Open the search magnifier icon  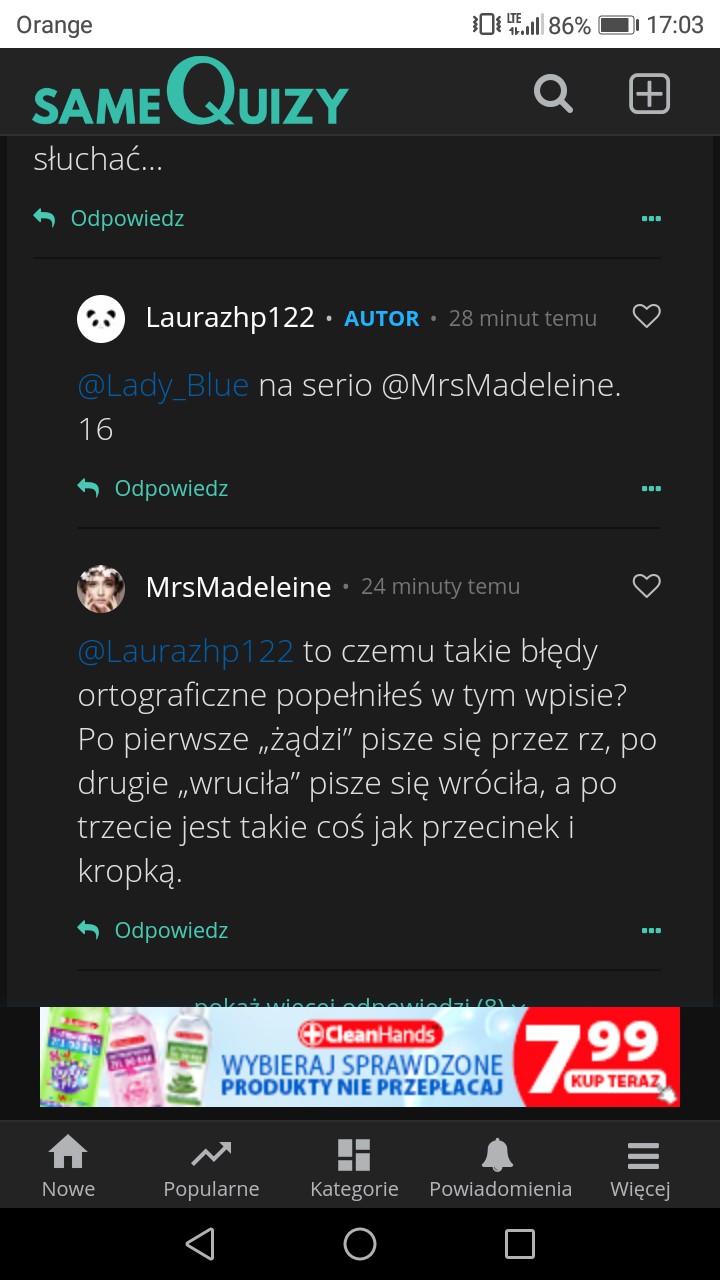pos(553,94)
